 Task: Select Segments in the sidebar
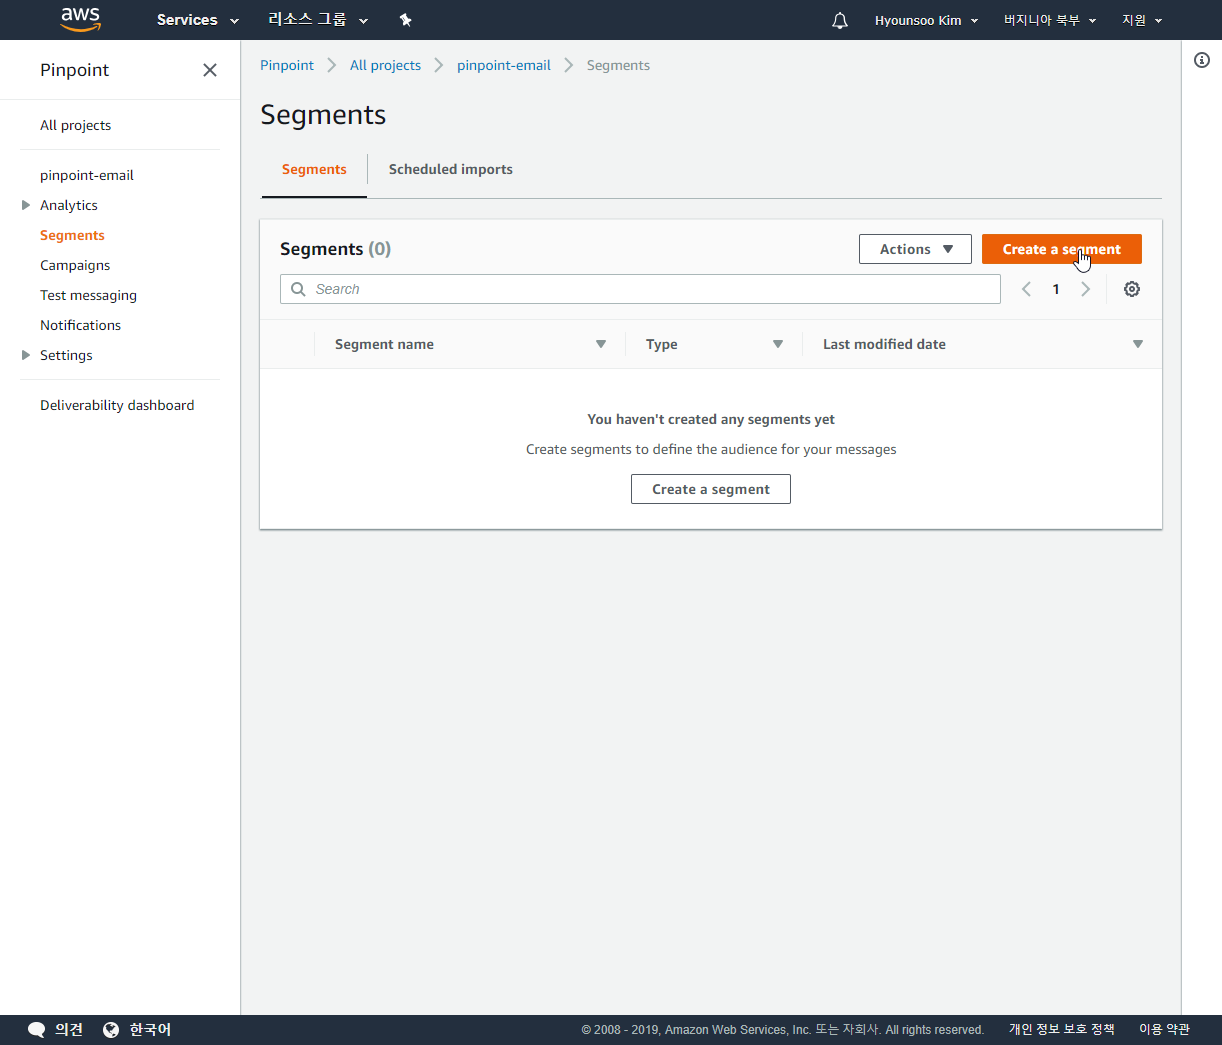click(72, 235)
